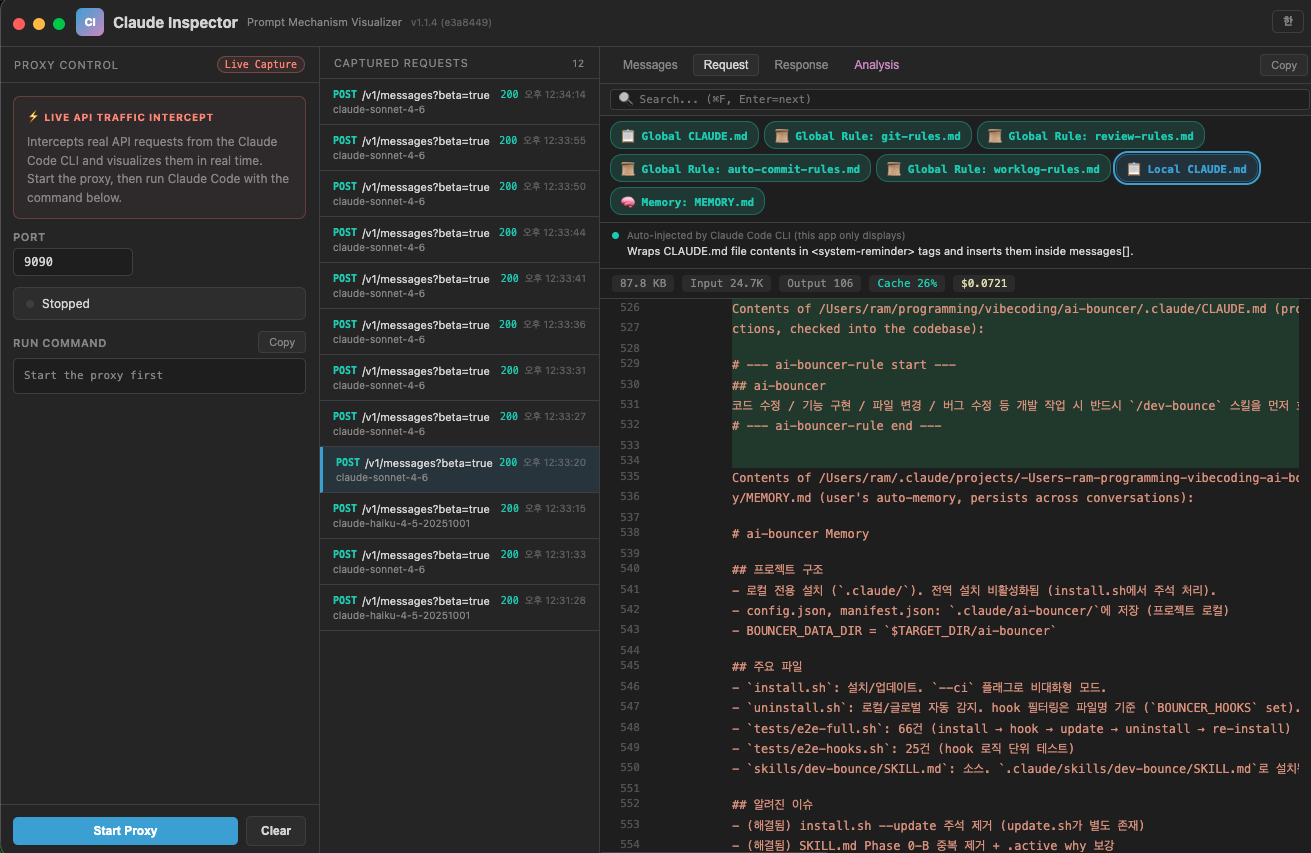
Task: Click the '# --- ai-bouncer-rule start ---' line
Action: tap(844, 365)
